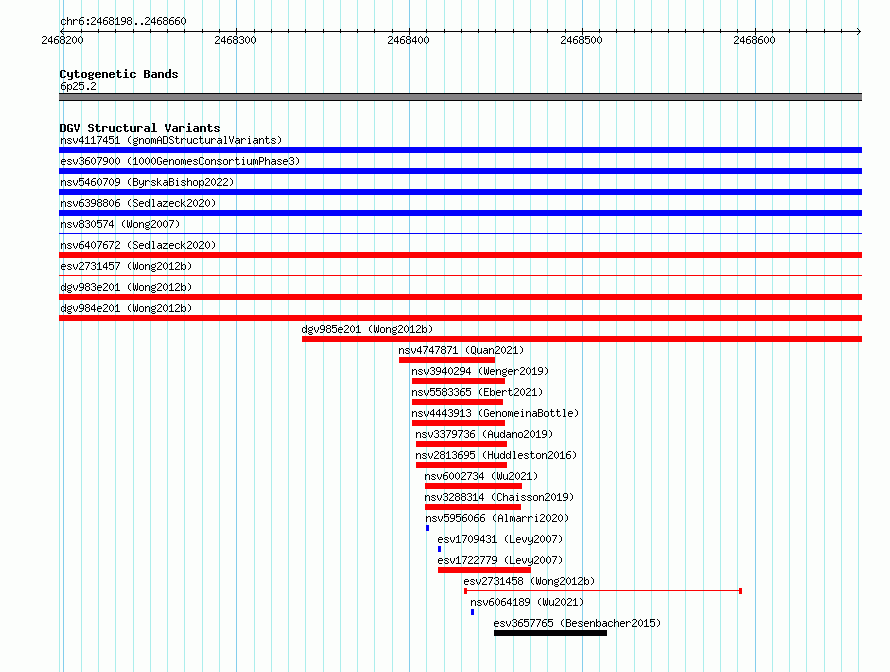Click the 2468400 ruler position
Screen dimensions: 890x672
[409, 40]
